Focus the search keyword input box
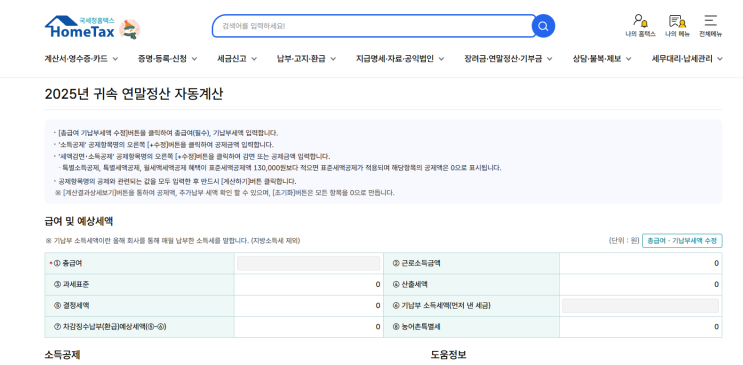 coord(373,26)
